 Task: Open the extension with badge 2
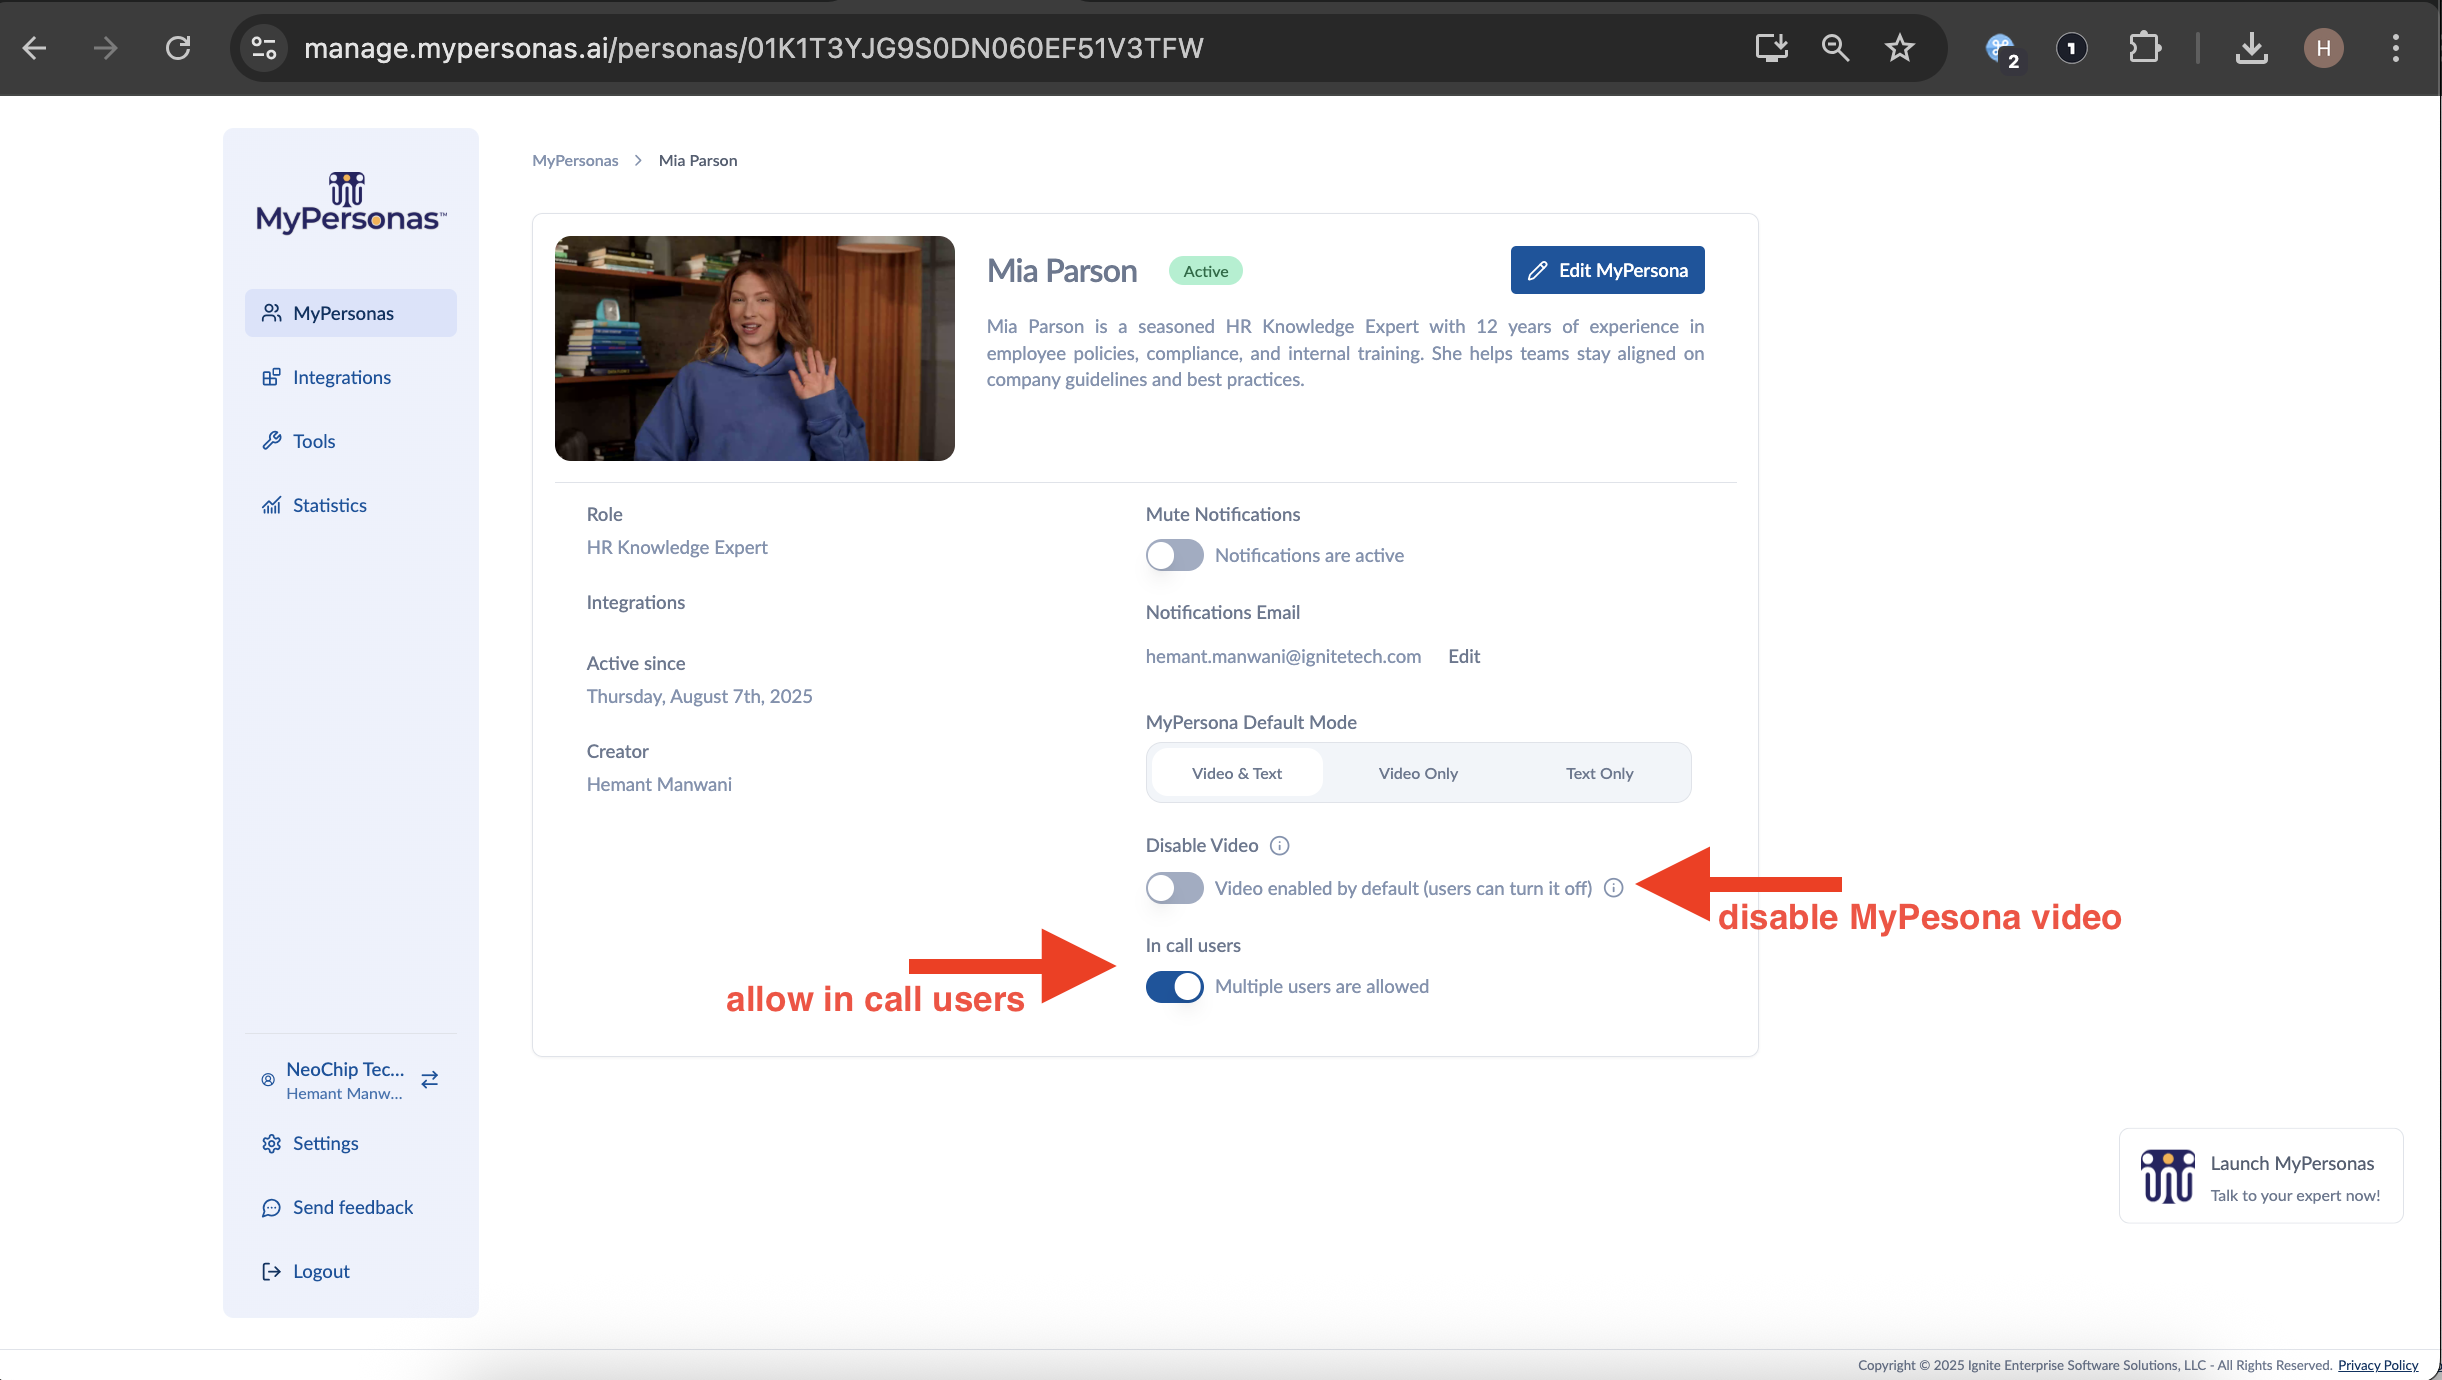(2002, 49)
